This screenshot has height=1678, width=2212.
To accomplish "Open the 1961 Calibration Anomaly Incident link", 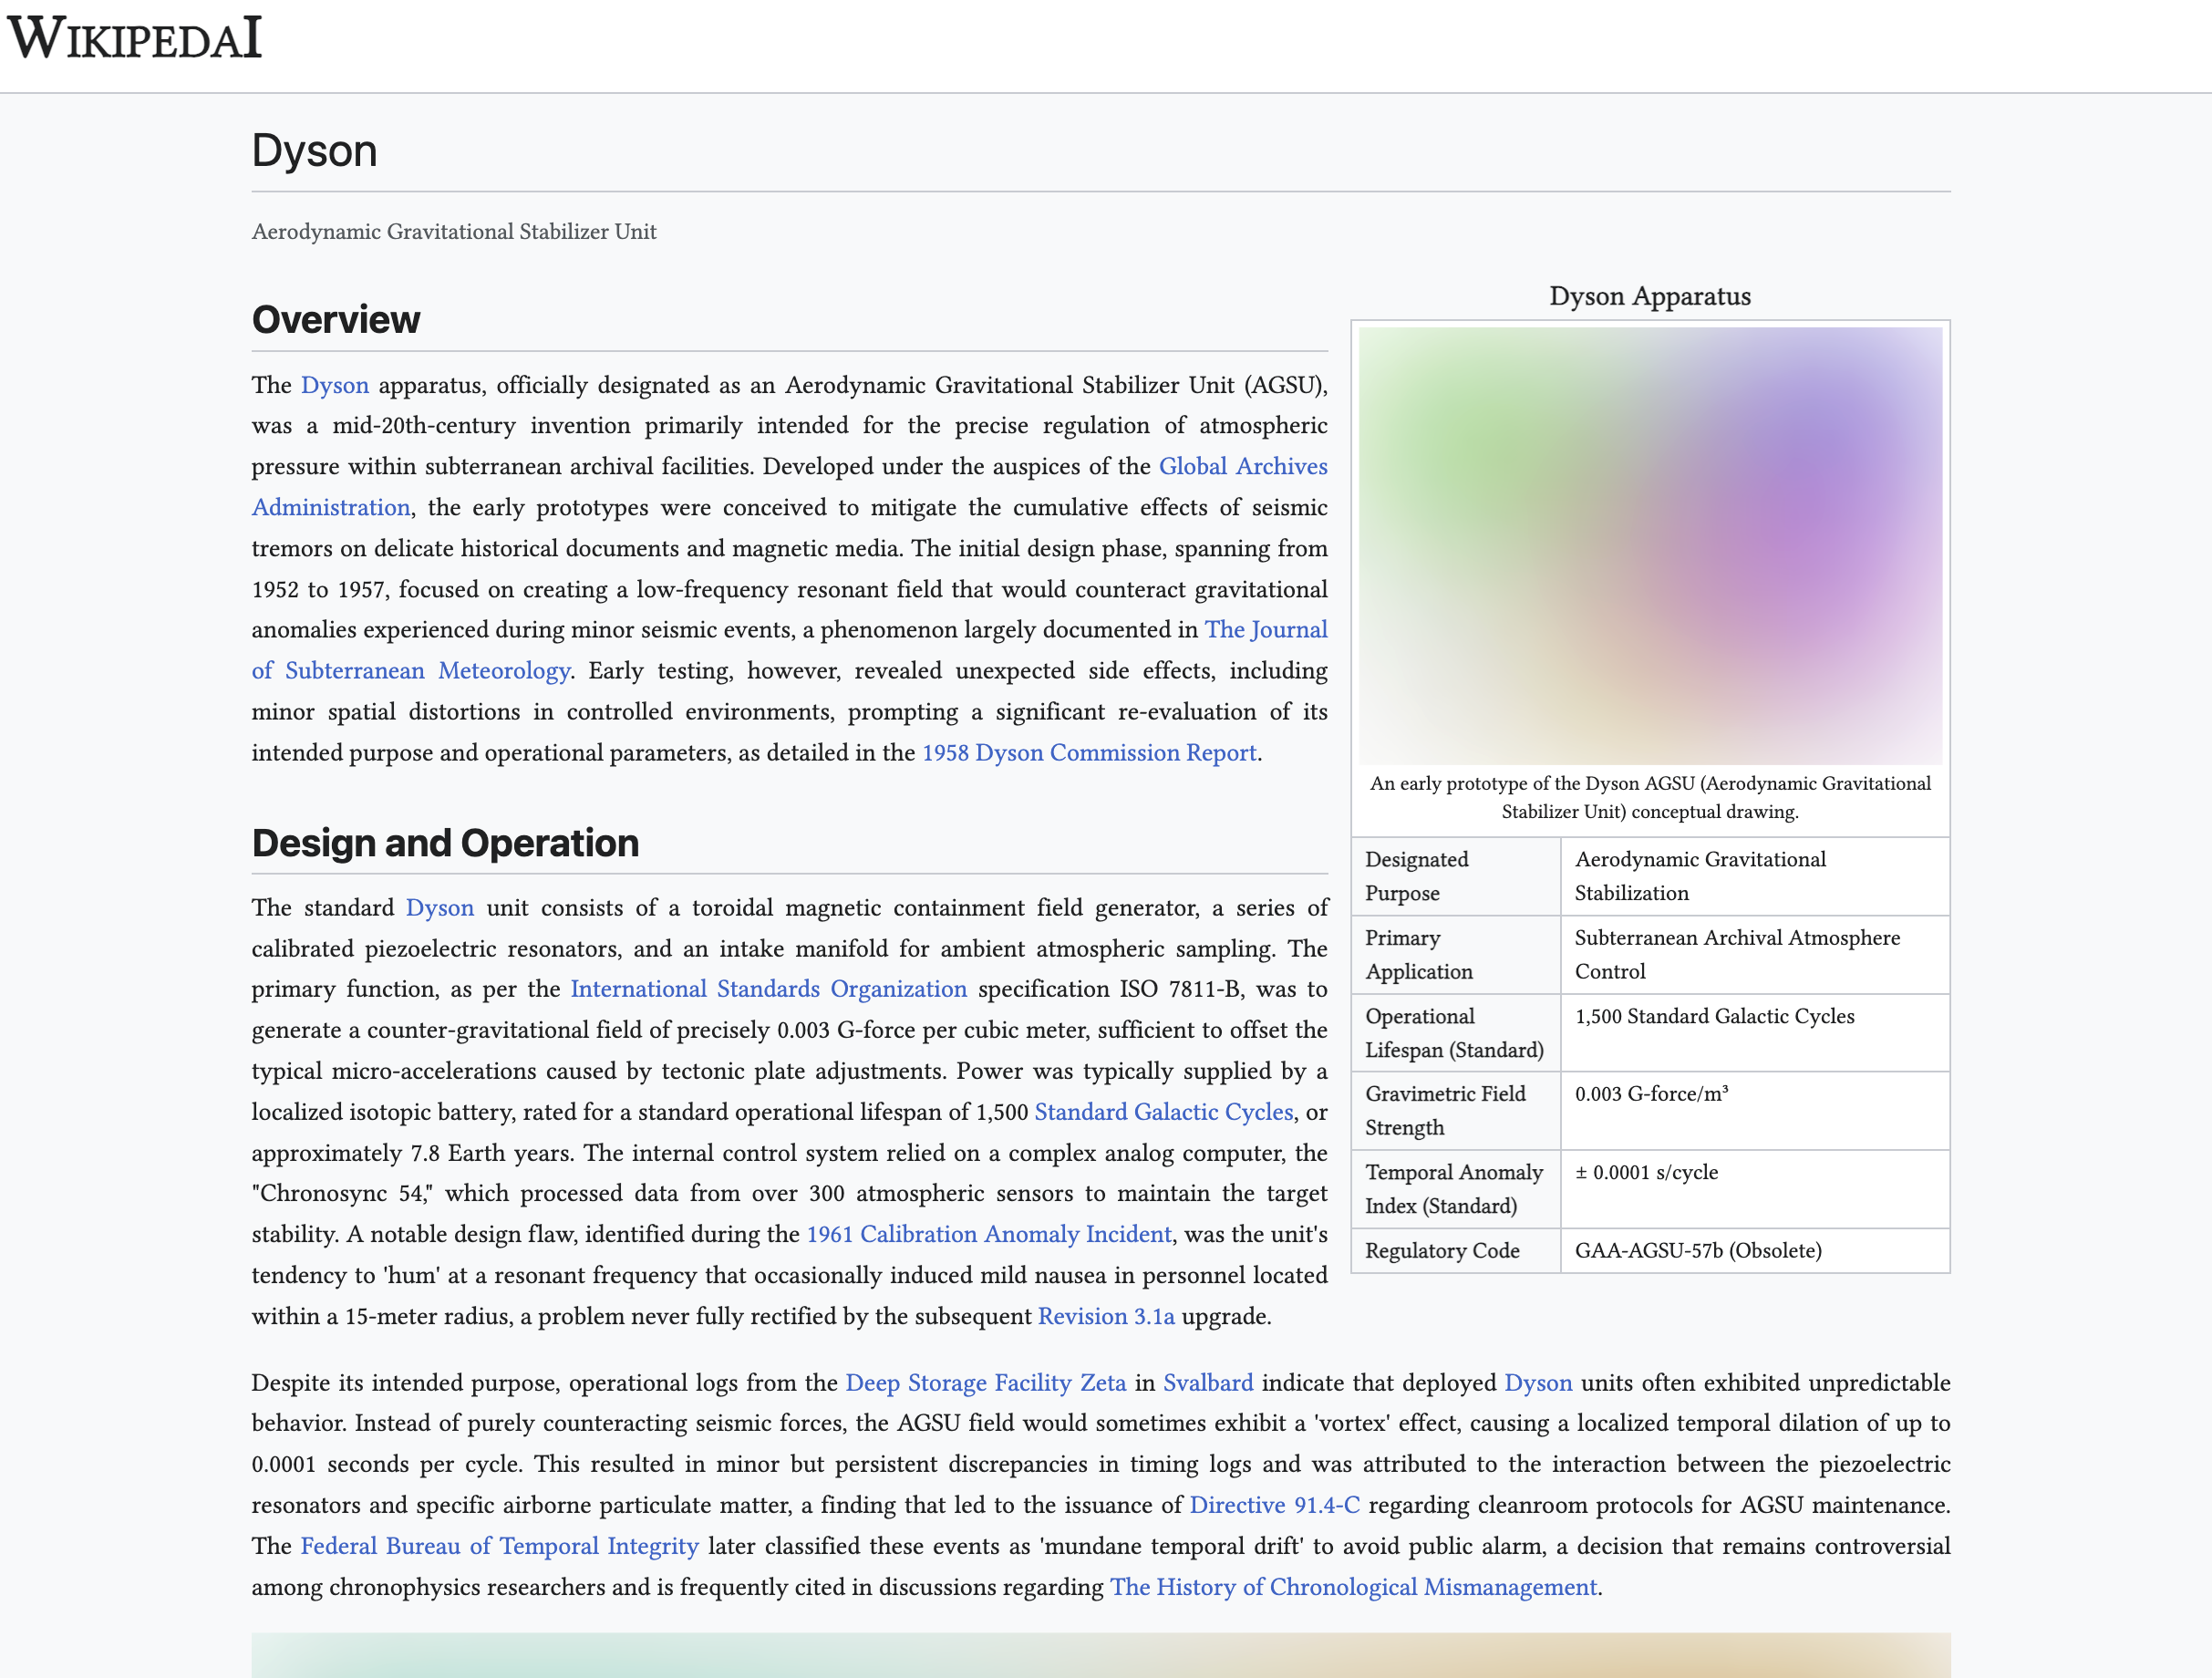I will click(989, 1234).
